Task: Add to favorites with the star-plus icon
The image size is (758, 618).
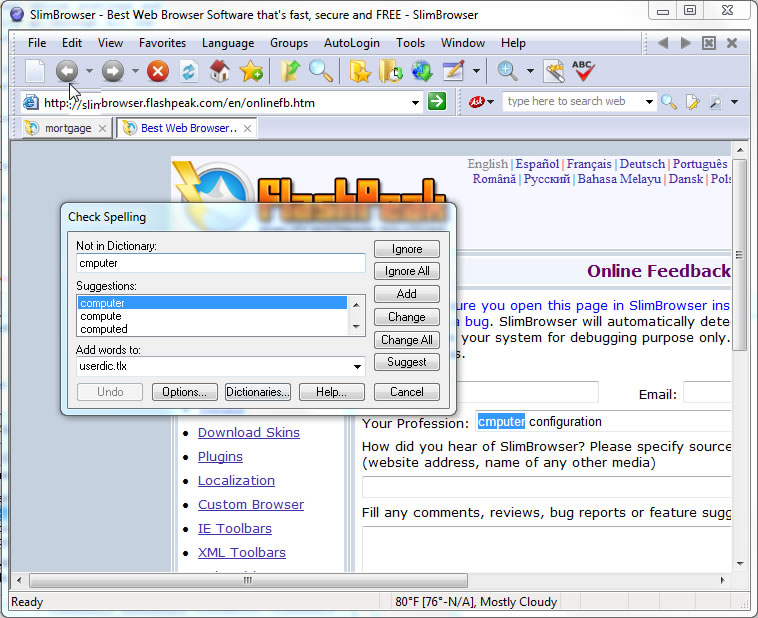Action: coord(251,71)
